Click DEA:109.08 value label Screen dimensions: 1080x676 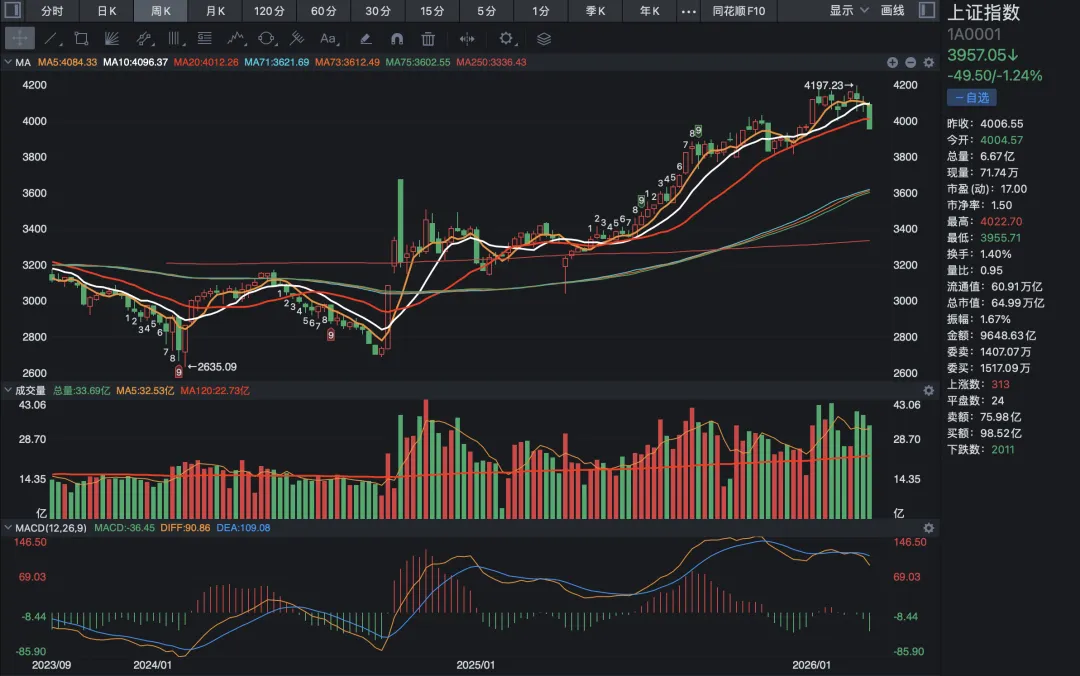243,528
